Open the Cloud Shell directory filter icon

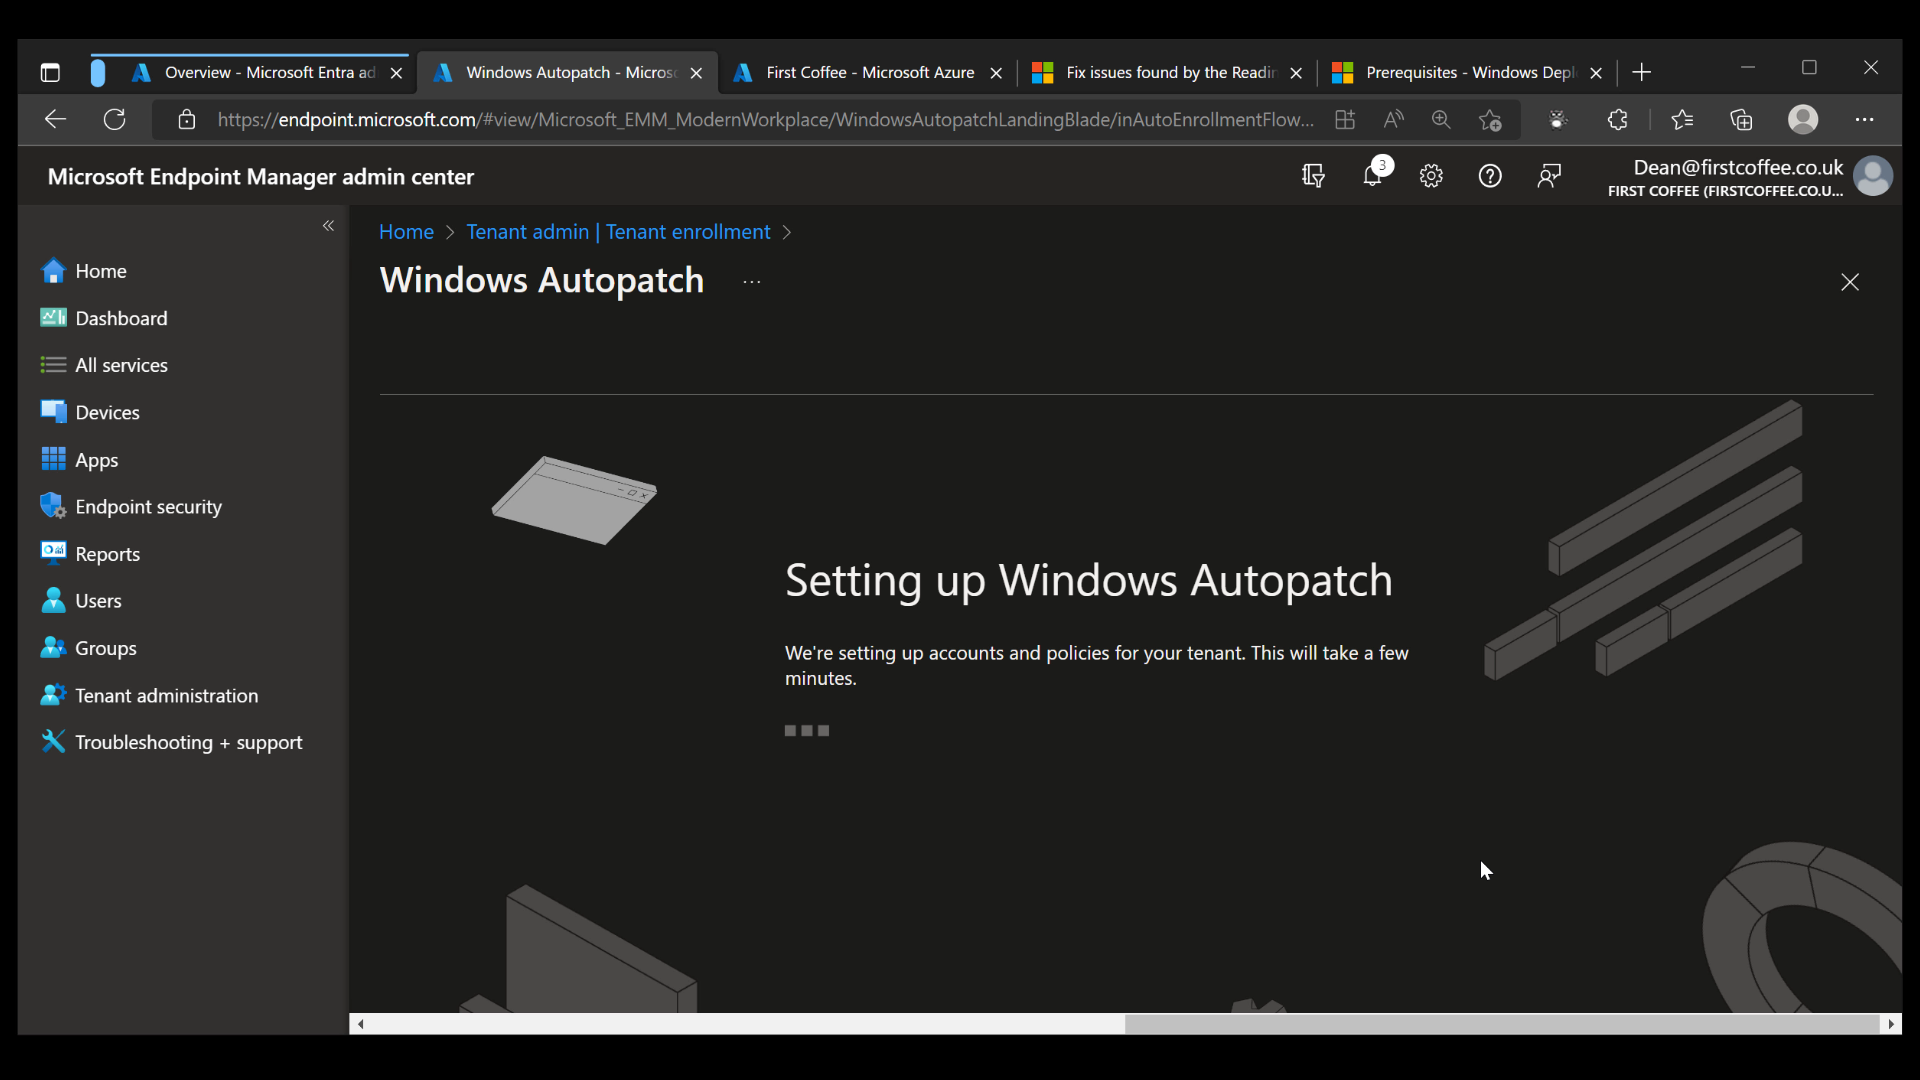tap(1313, 175)
